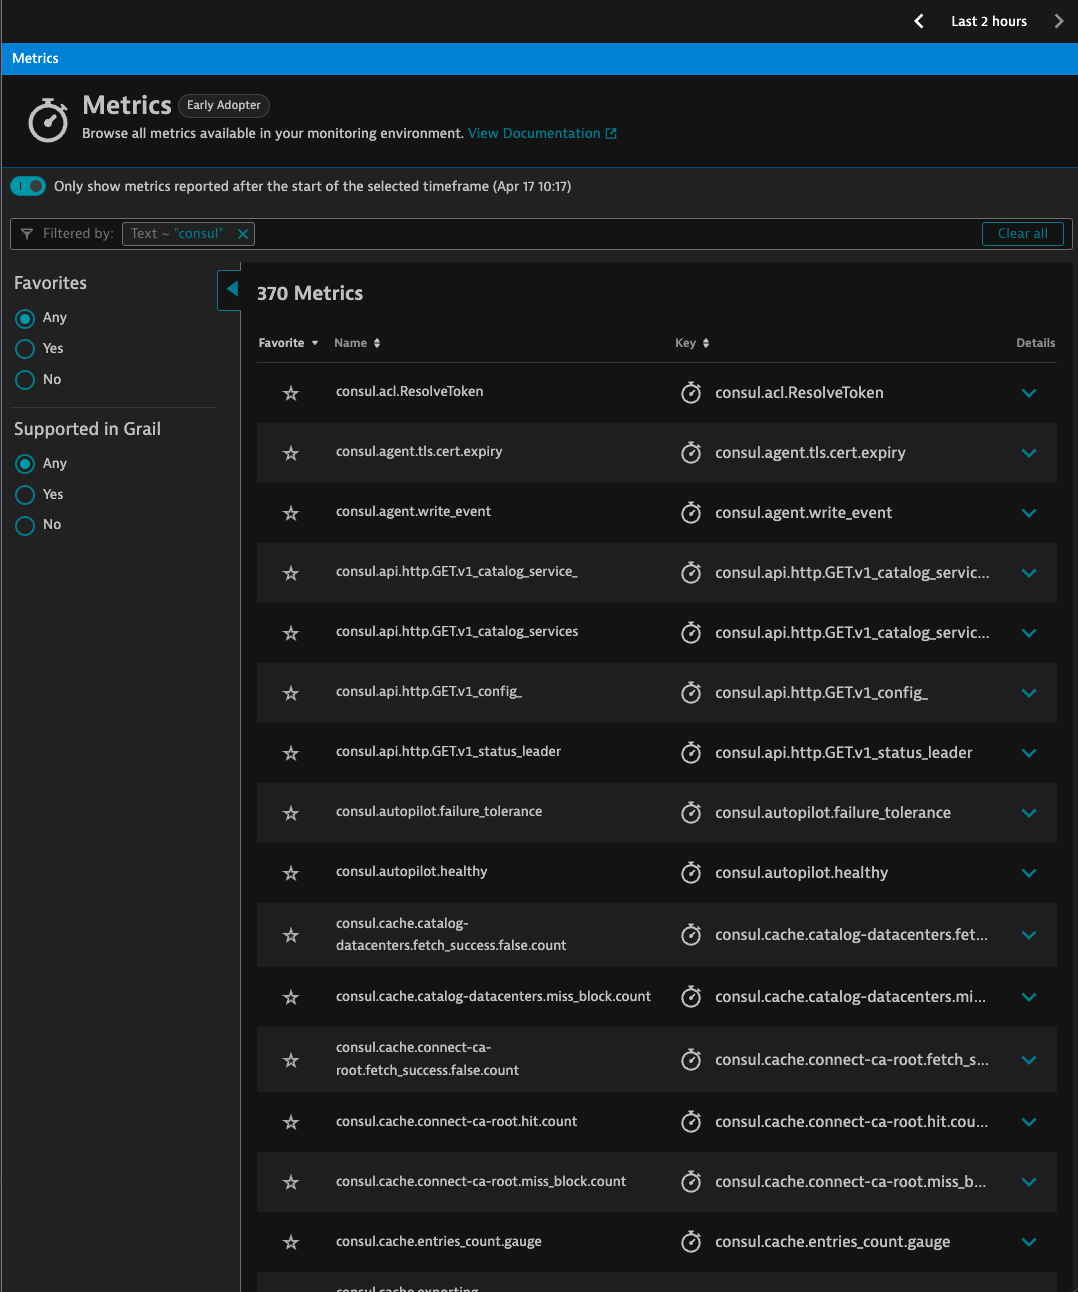This screenshot has height=1292, width=1078.
Task: Collapse the left filter sidebar arrow
Action: pyautogui.click(x=231, y=289)
